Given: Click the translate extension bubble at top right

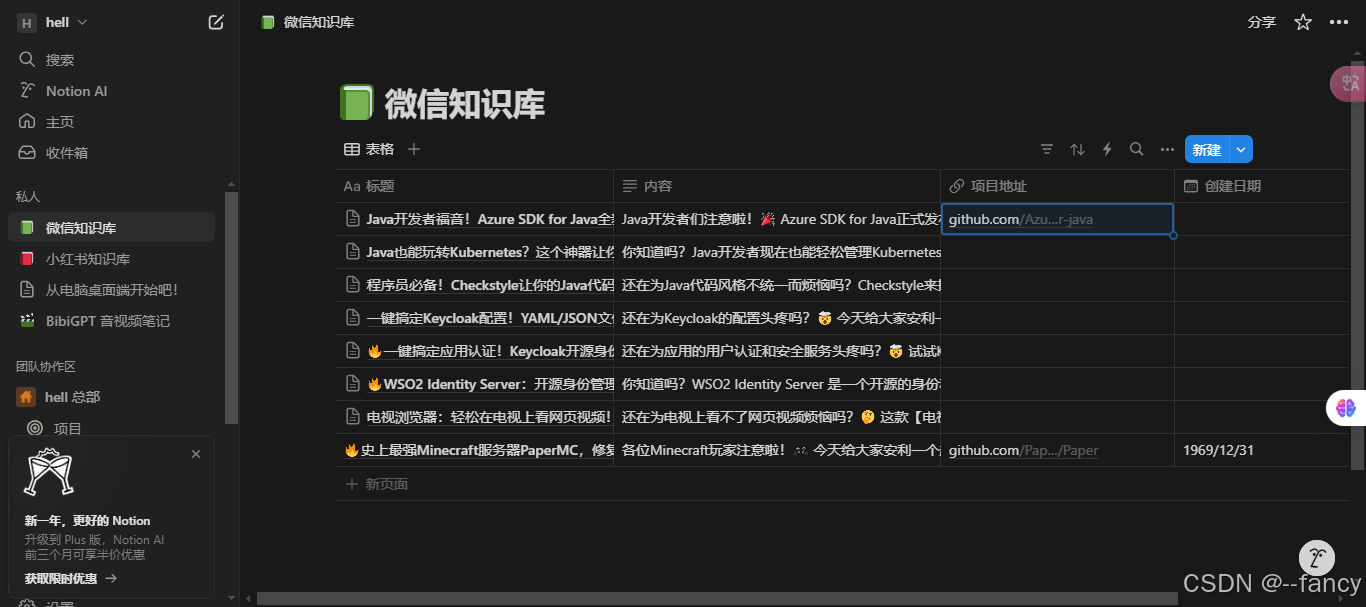Looking at the screenshot, I should pos(1348,84).
